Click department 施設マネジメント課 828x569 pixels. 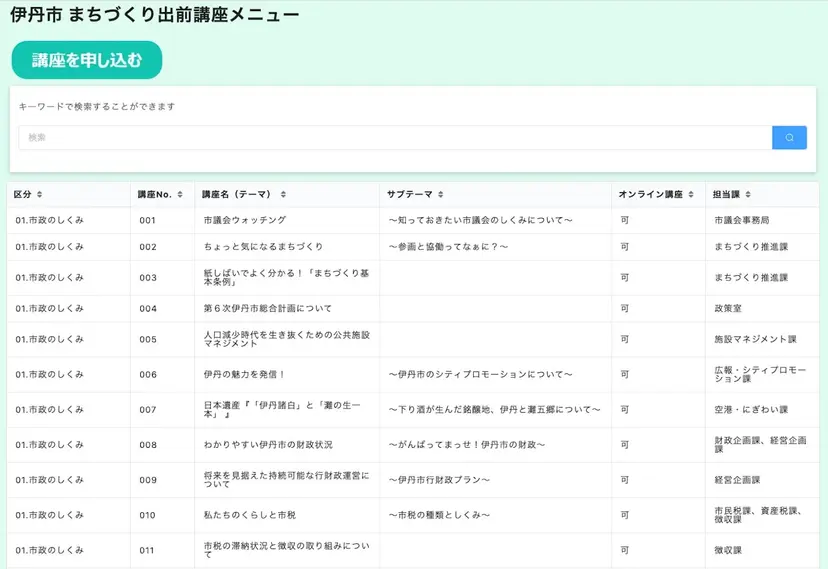756,339
